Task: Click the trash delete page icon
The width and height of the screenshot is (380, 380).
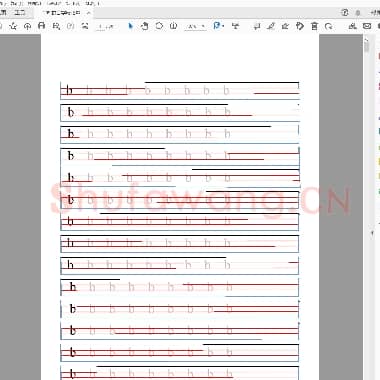Action: pos(314,26)
